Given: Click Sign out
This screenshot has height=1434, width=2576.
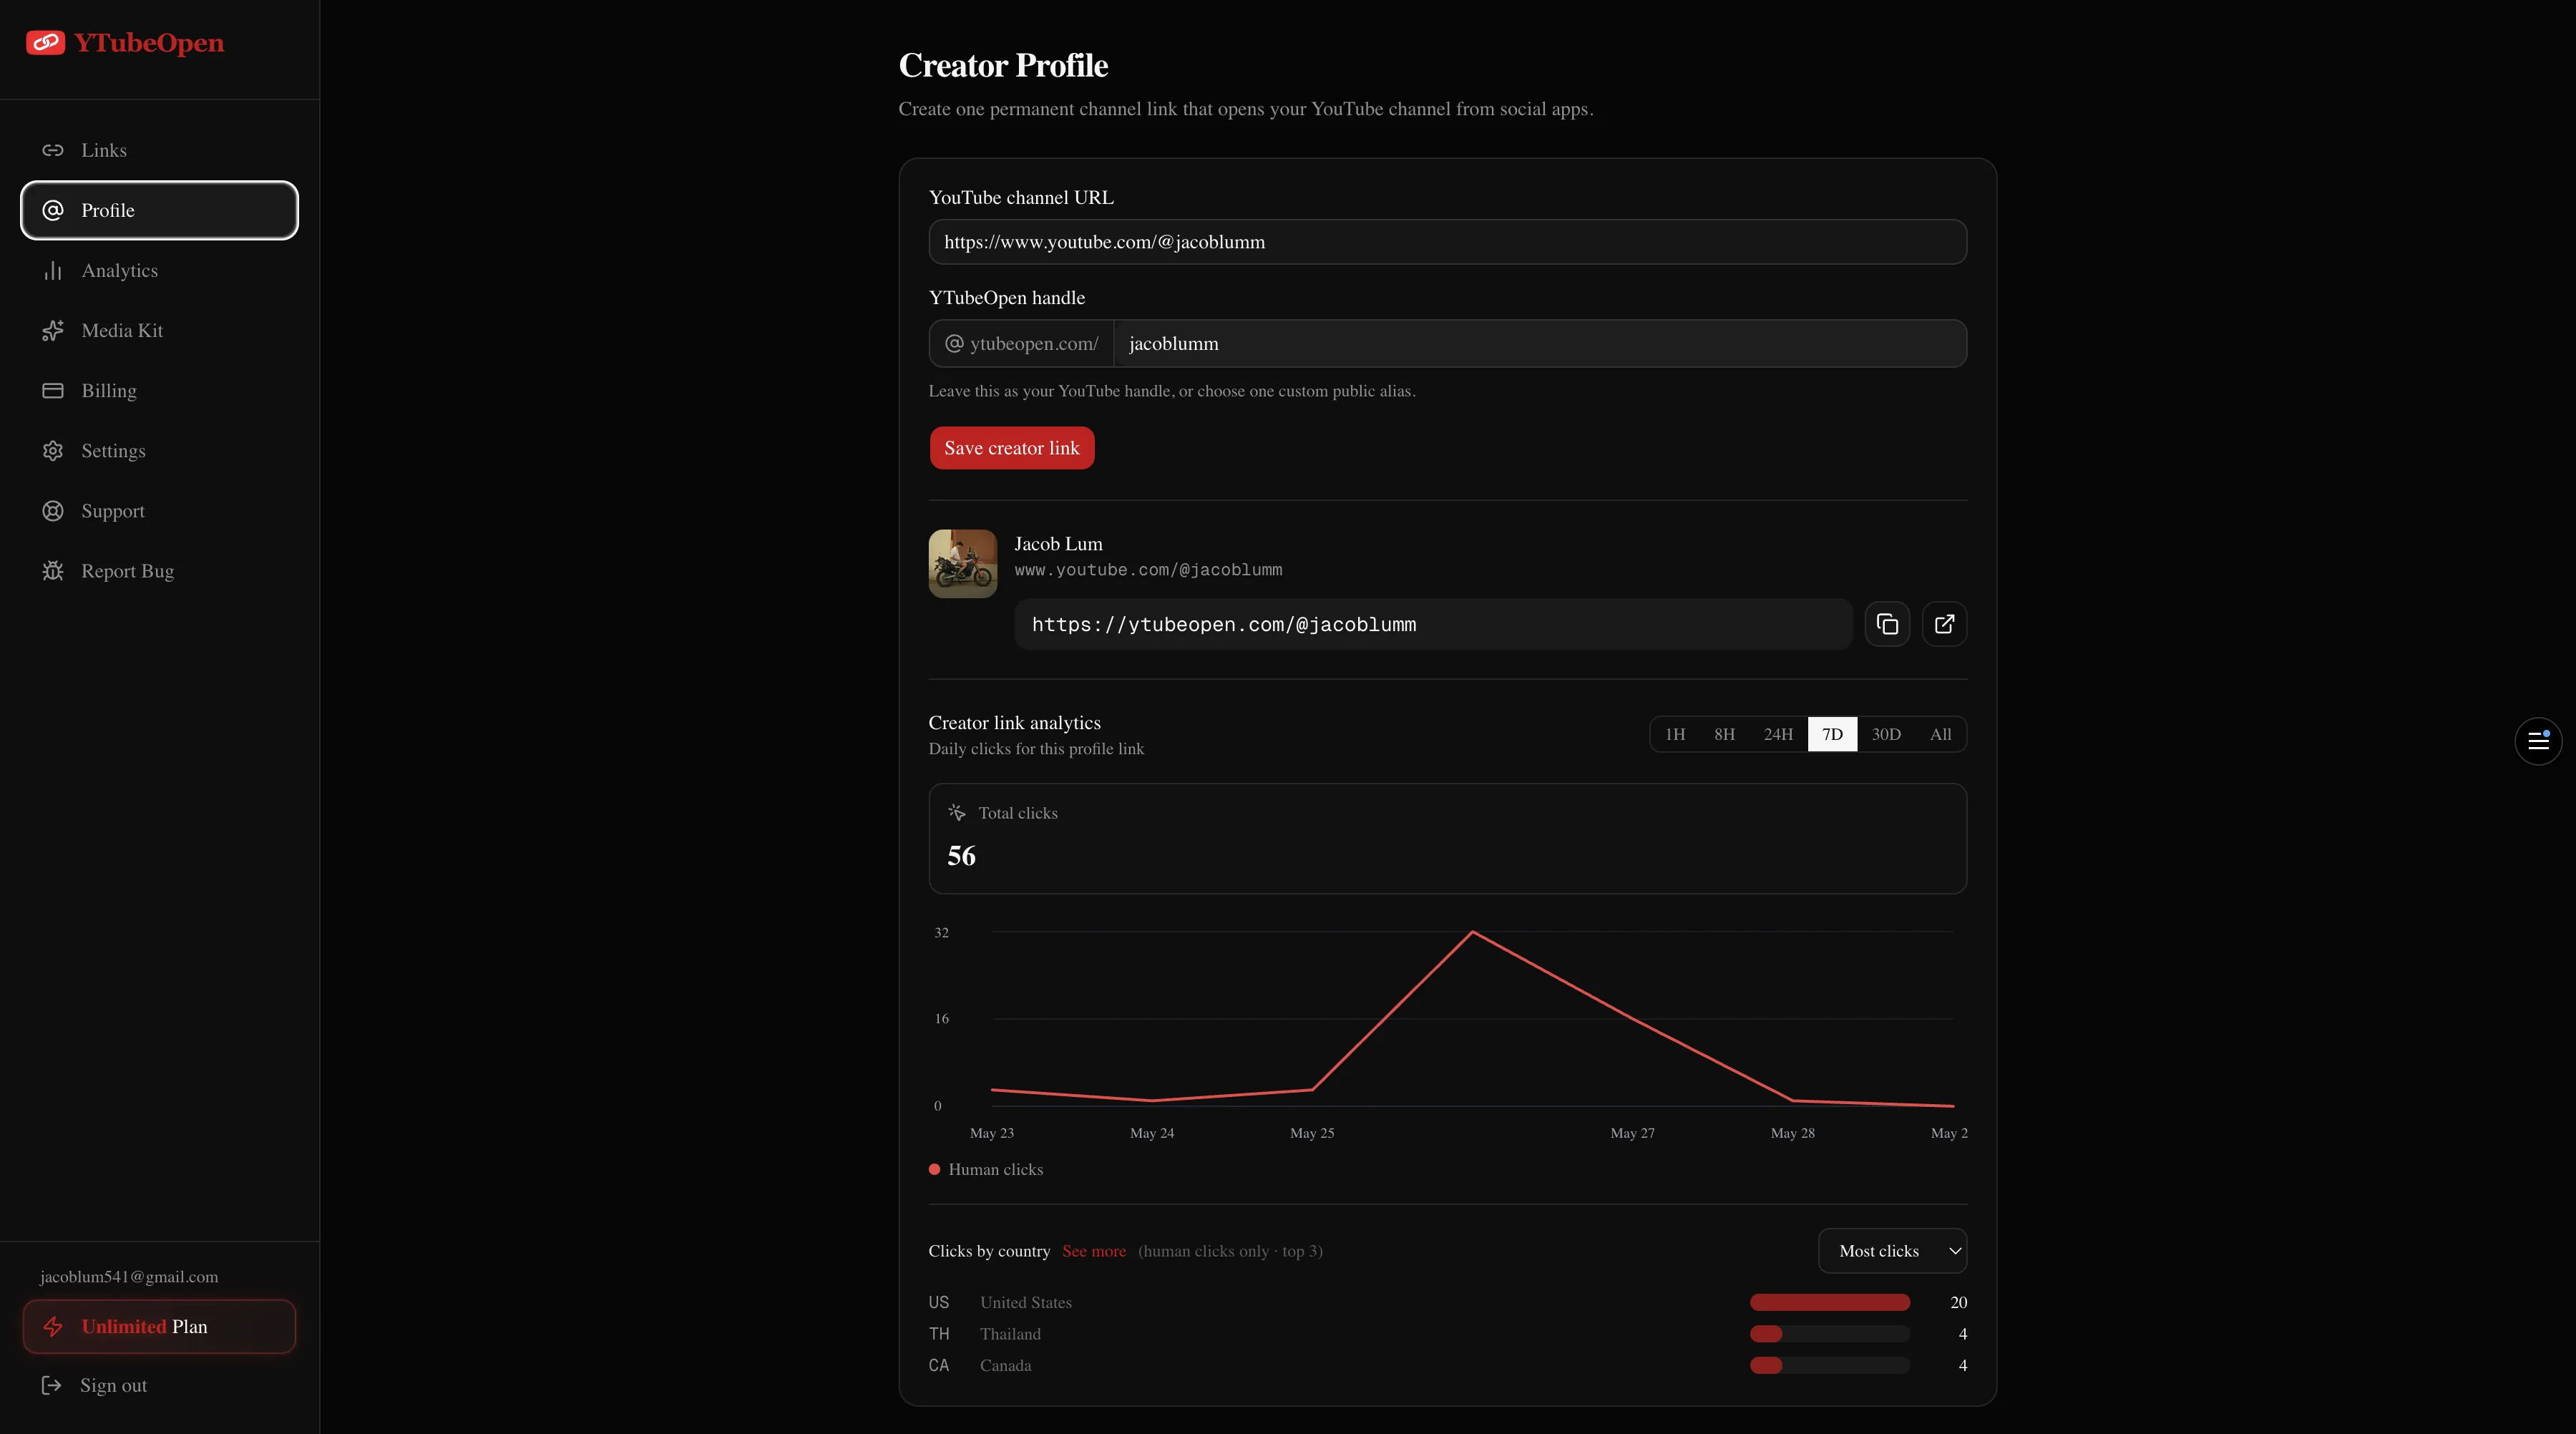Looking at the screenshot, I should tap(94, 1385).
